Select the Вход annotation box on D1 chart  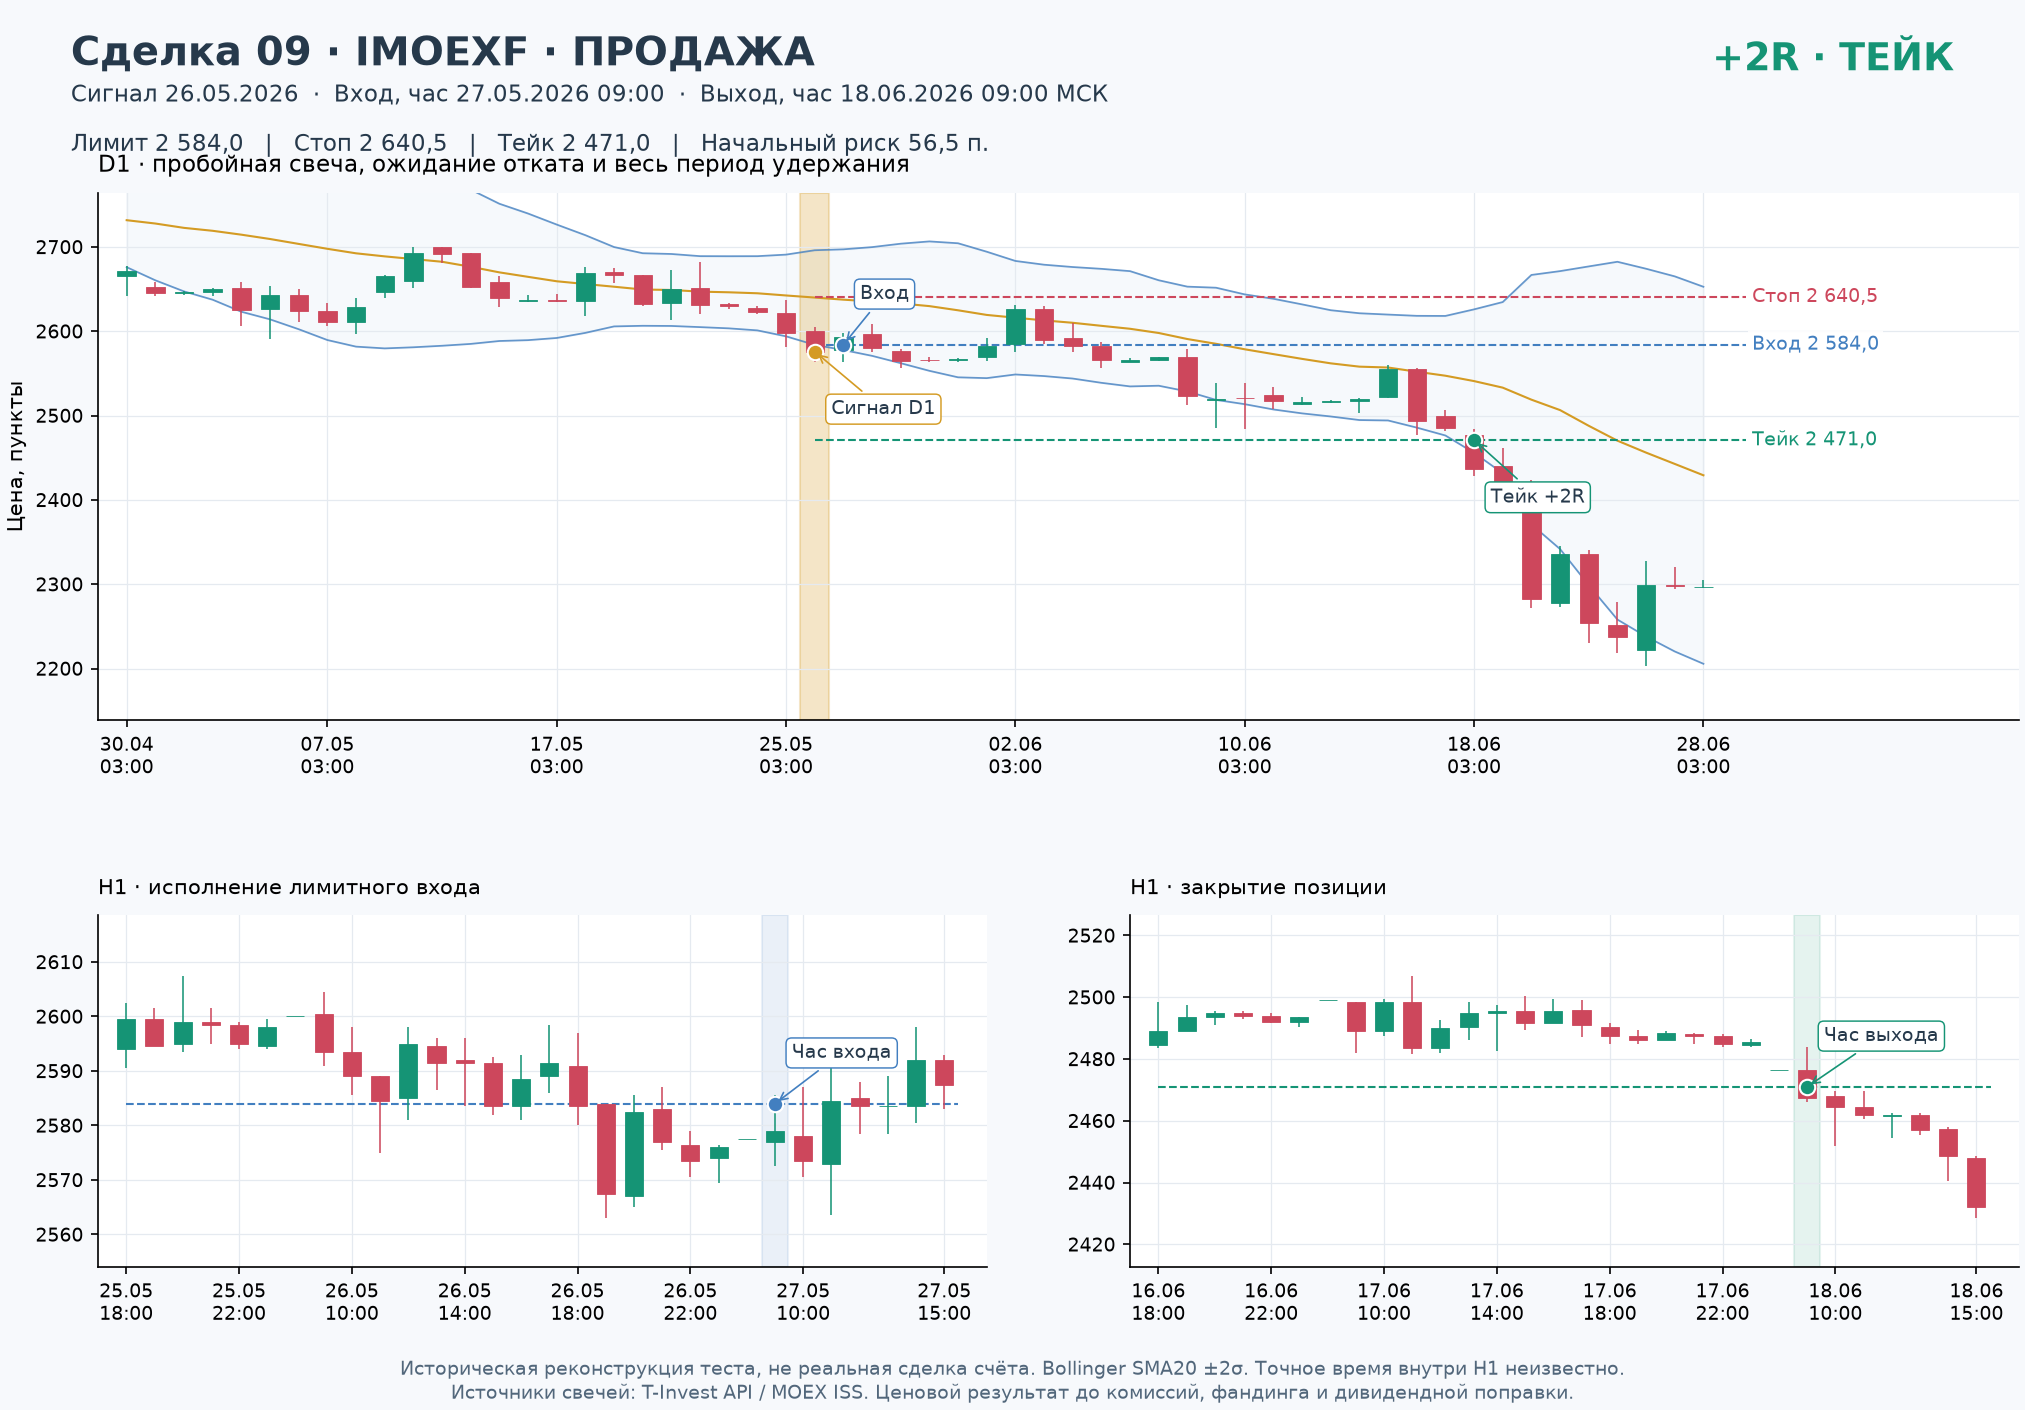point(884,293)
